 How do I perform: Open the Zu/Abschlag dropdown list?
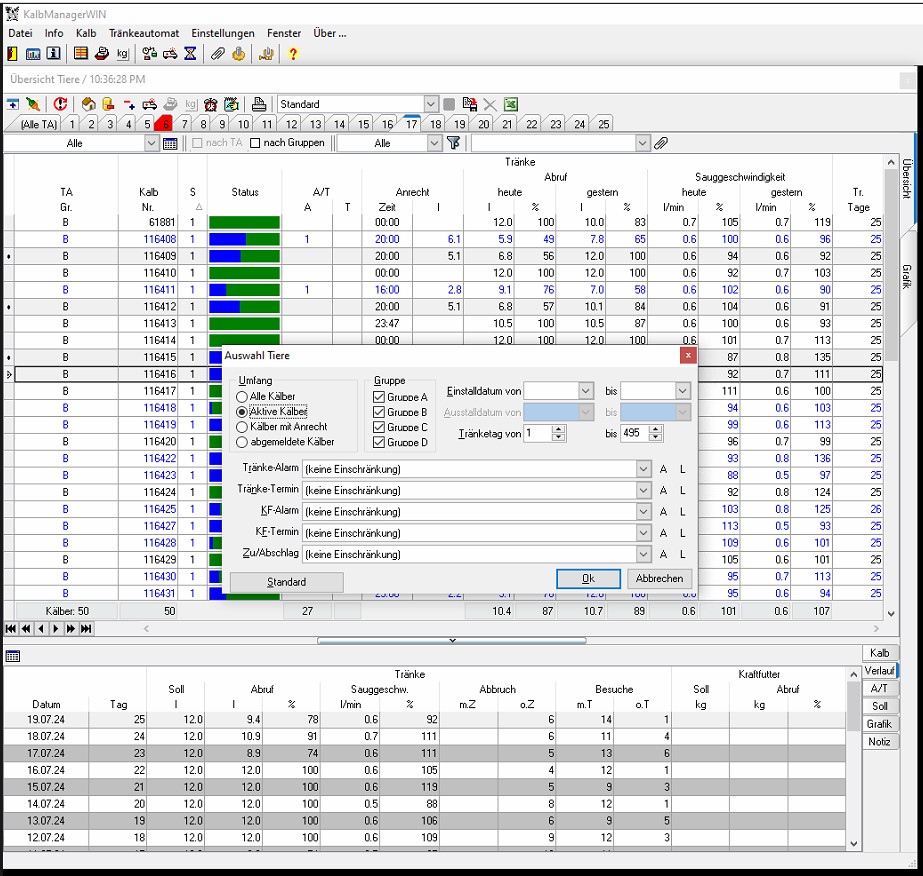[x=643, y=554]
